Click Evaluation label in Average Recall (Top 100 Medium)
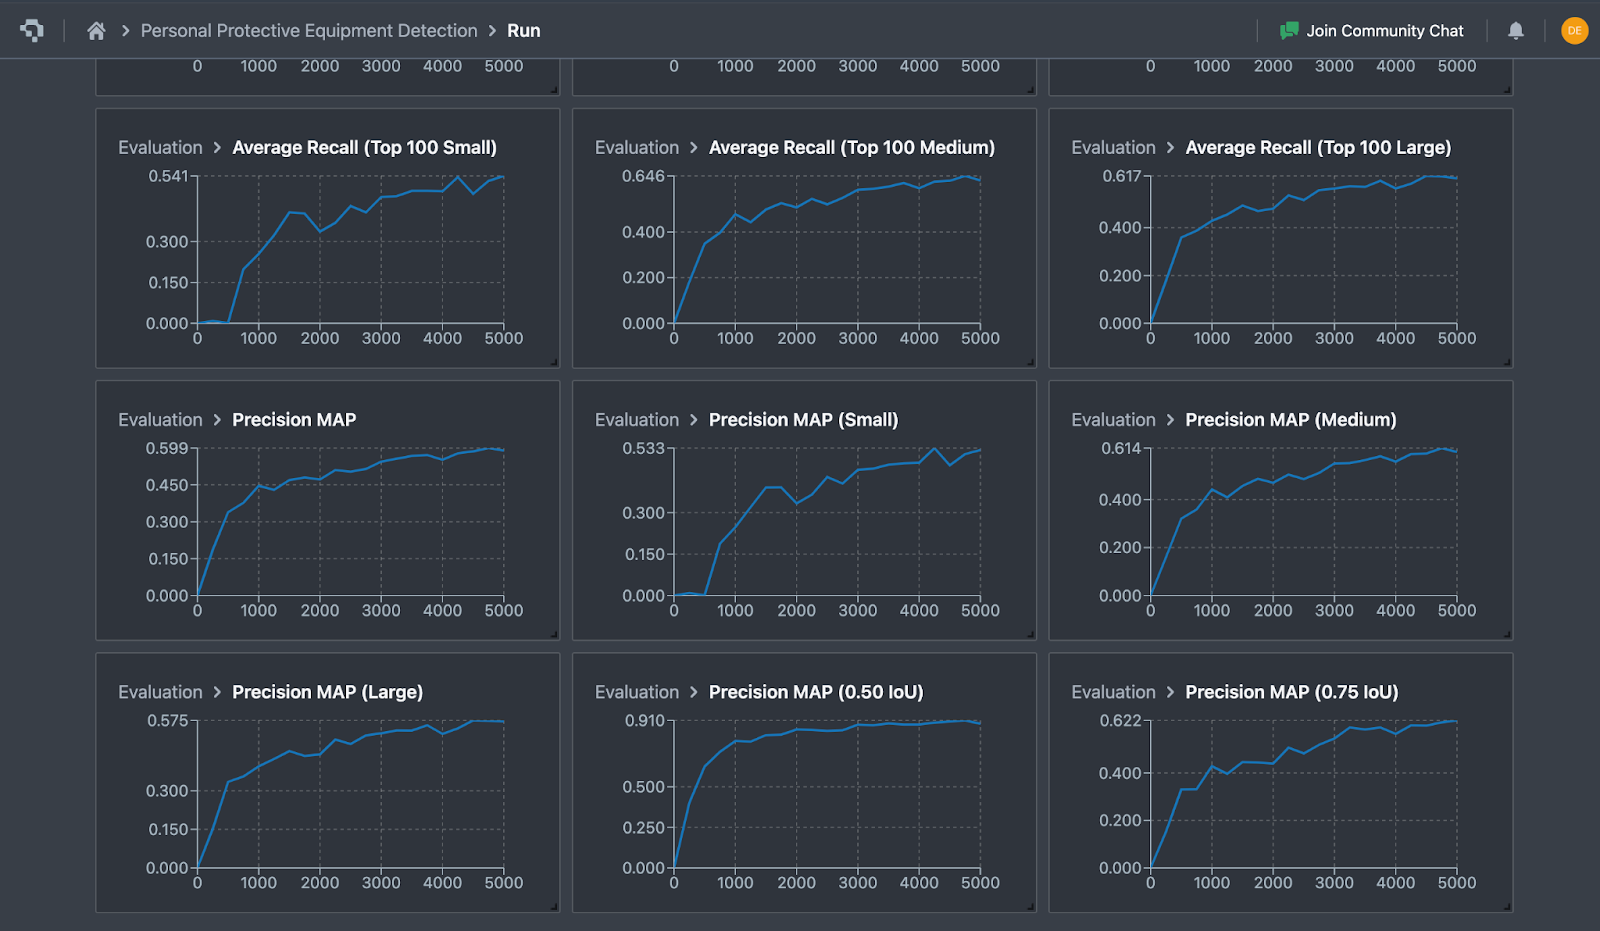 click(x=637, y=147)
